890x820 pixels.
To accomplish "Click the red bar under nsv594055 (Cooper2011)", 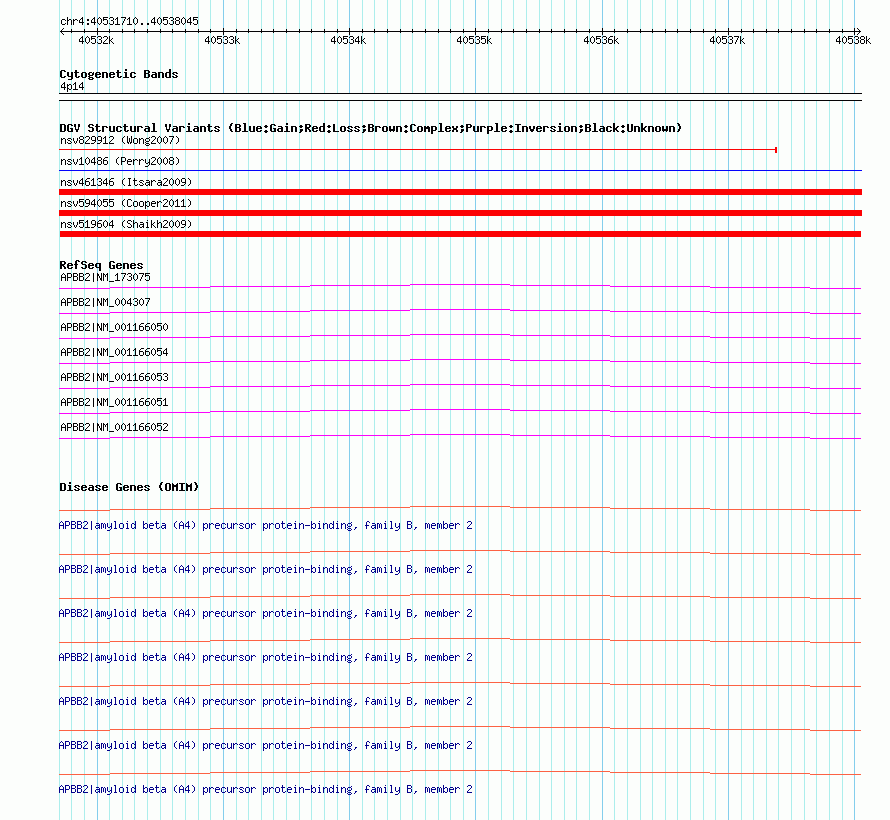I will (460, 213).
